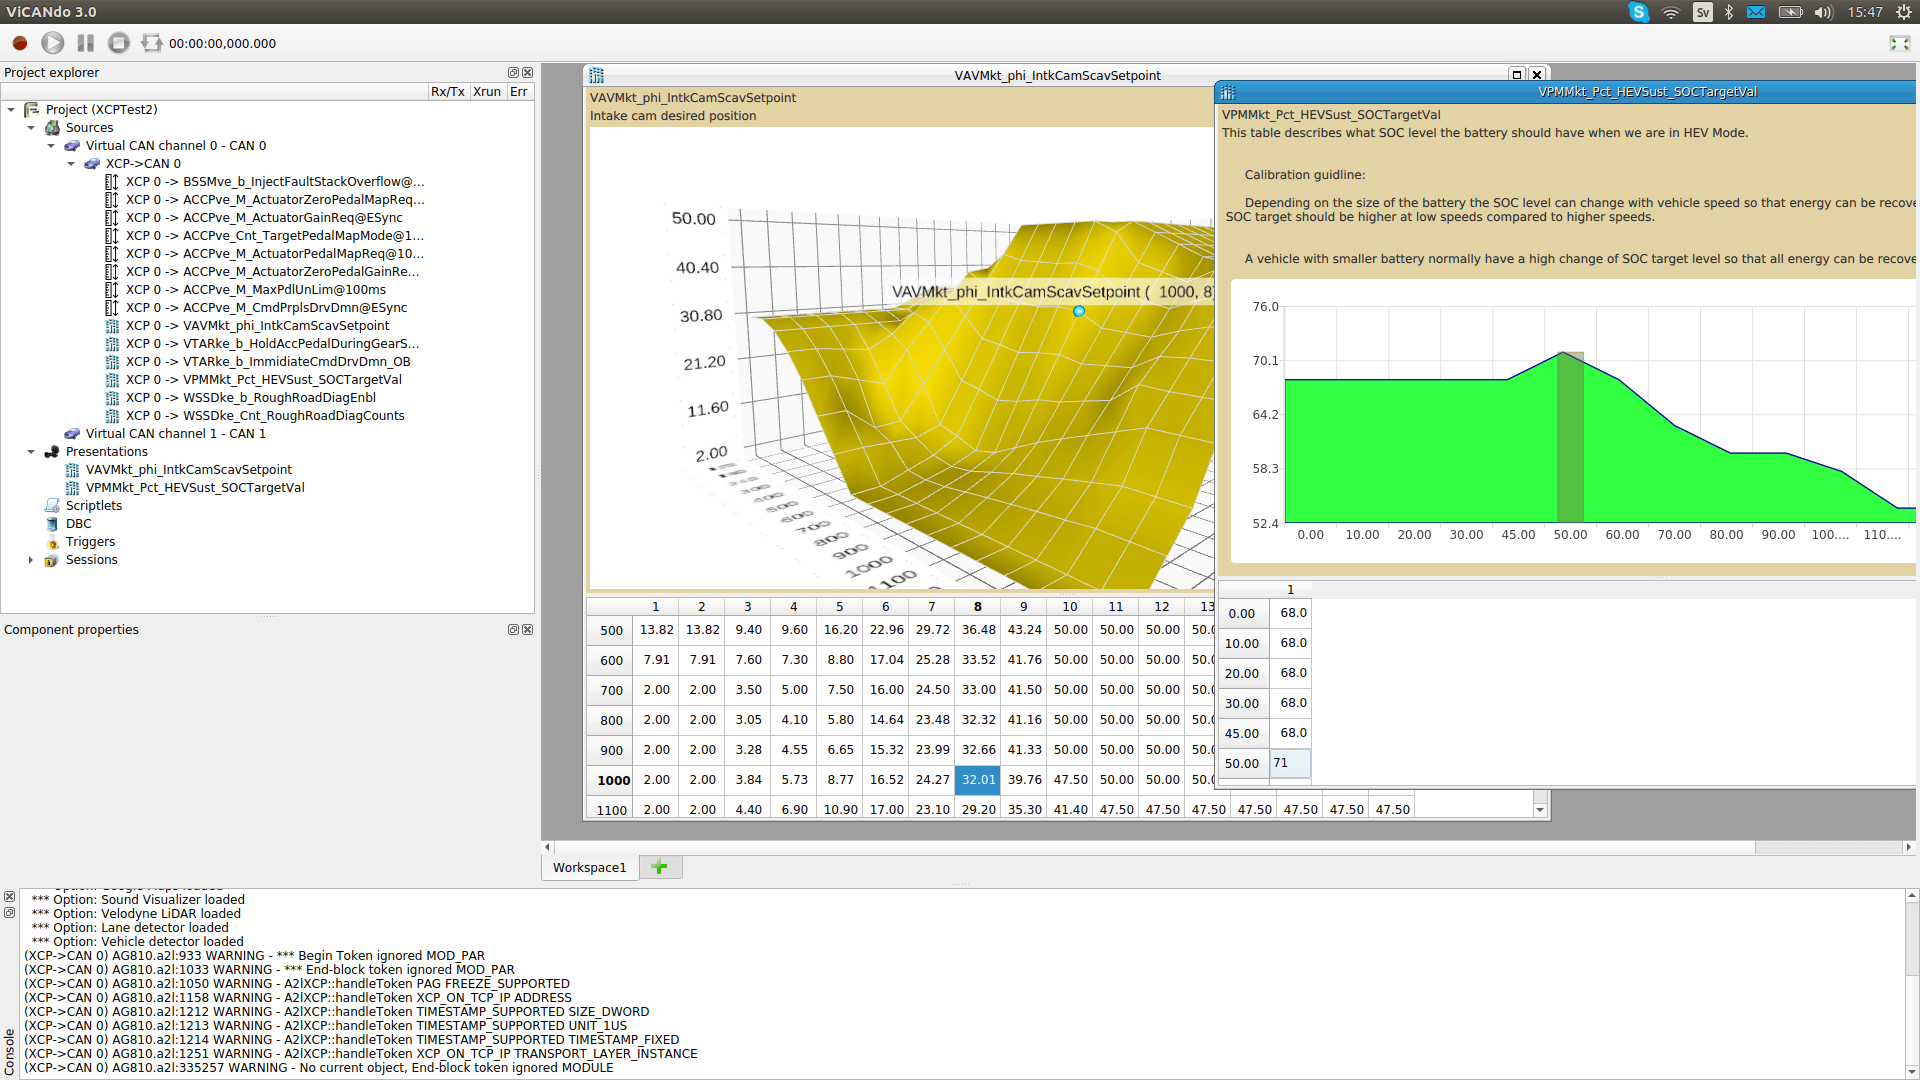Click the Triggers flask icon
Image resolution: width=1920 pixels, height=1080 pixels.
click(52, 542)
